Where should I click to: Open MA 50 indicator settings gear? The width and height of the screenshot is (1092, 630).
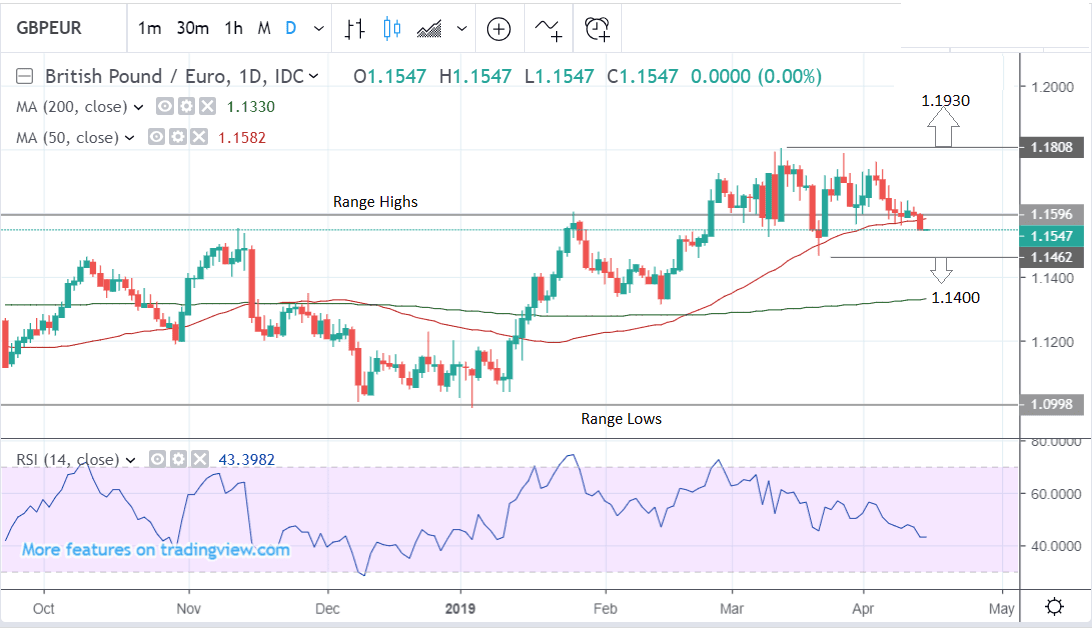[x=178, y=137]
